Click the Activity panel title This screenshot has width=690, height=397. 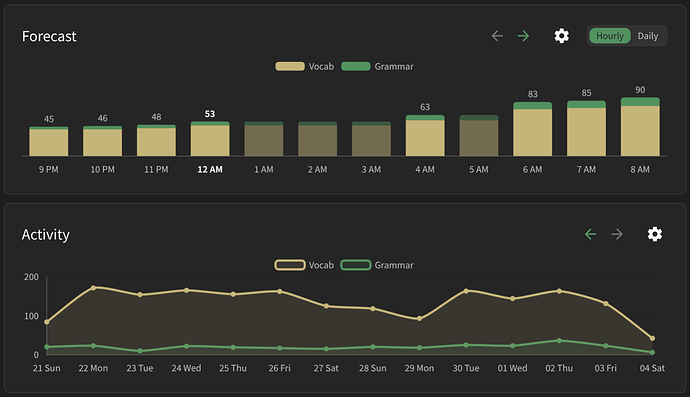(x=46, y=235)
